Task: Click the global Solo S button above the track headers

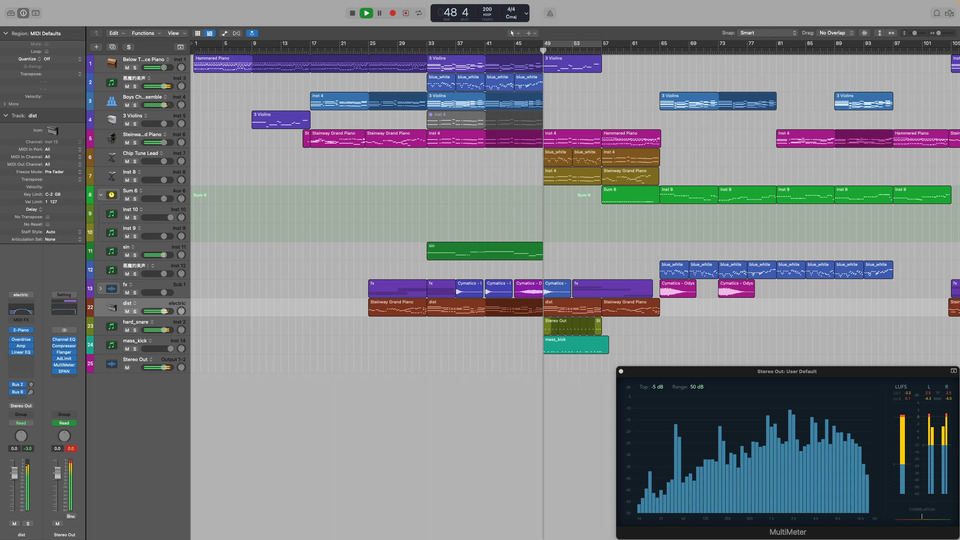Action: (x=129, y=47)
